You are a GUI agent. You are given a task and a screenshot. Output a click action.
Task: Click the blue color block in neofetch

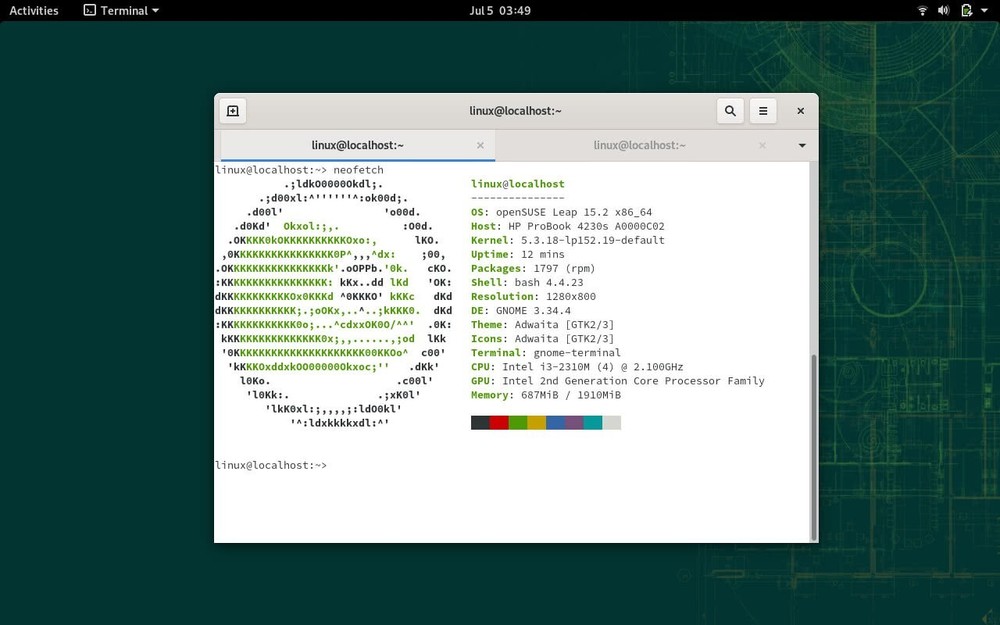tap(555, 422)
